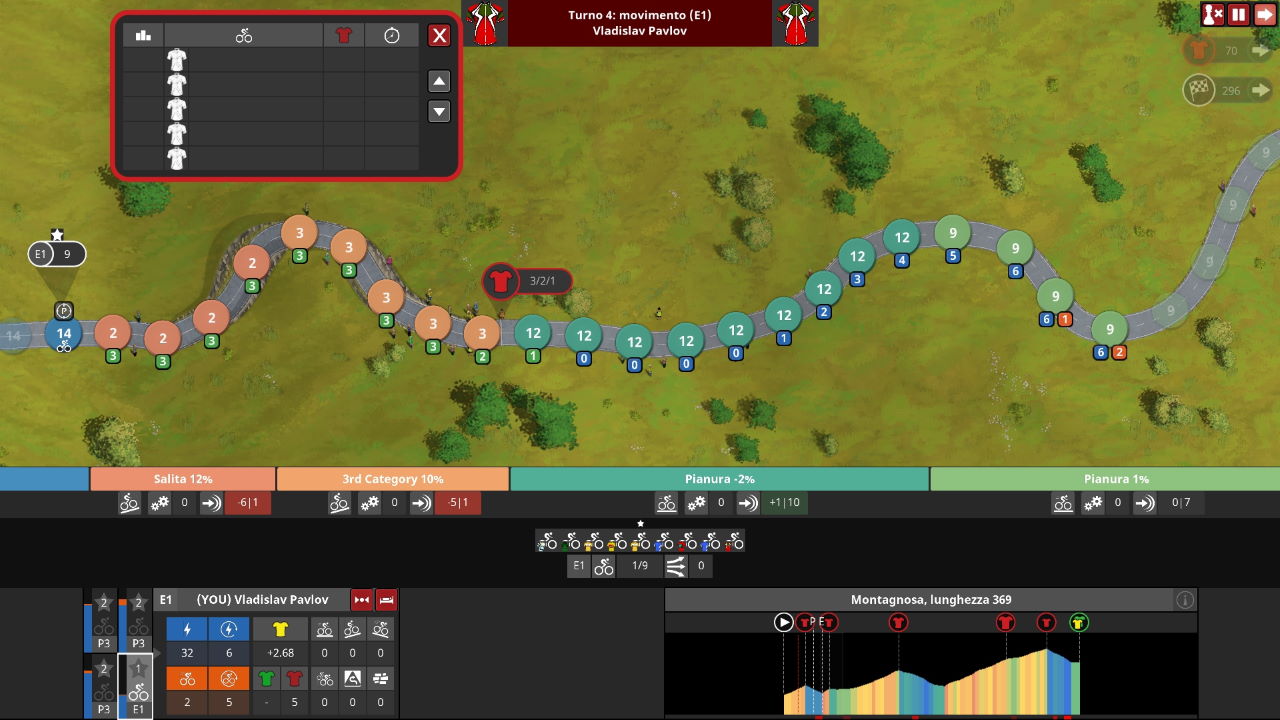Click the 3rd Category 10% terrain segment

[x=392, y=479]
